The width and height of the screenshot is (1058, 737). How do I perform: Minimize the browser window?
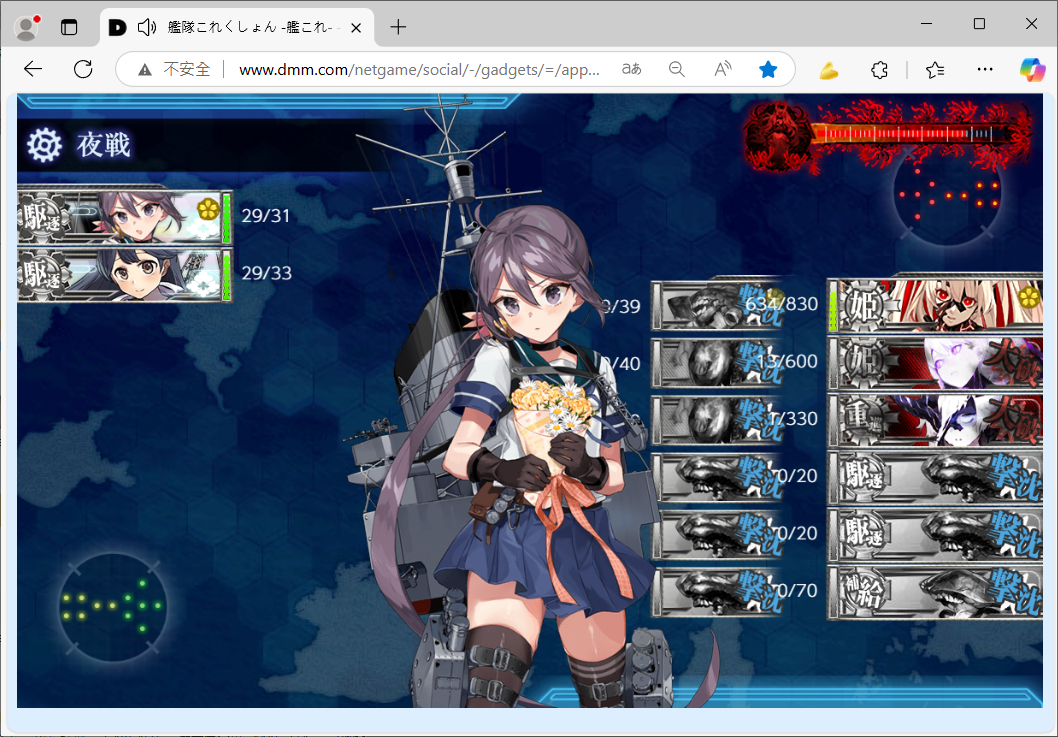click(x=927, y=24)
